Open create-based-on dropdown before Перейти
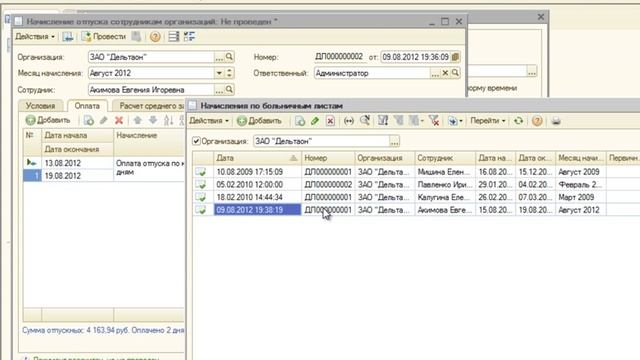640x360 pixels. [455, 121]
